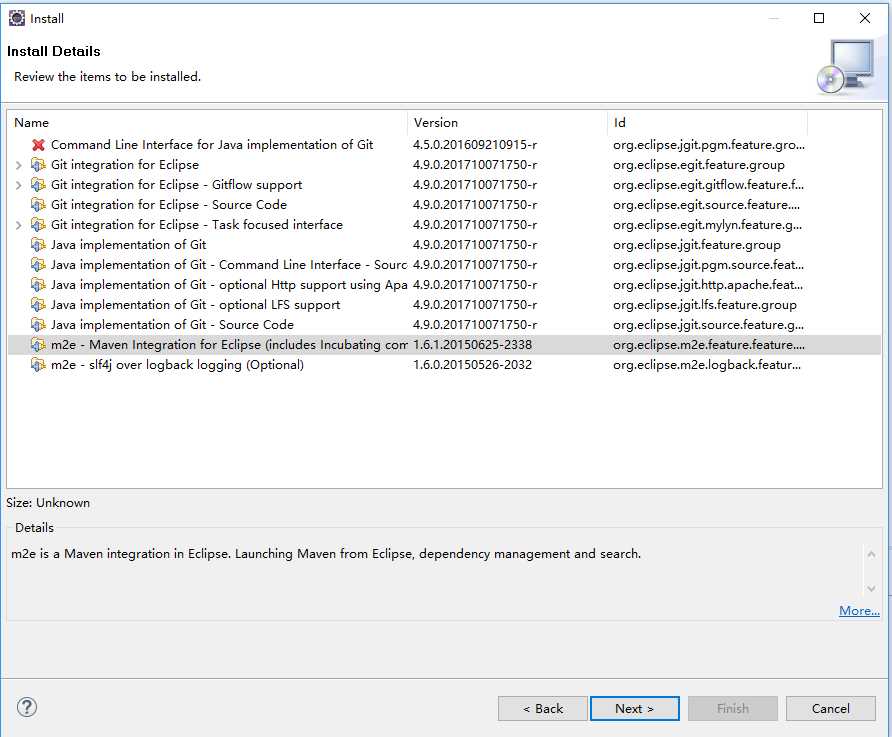This screenshot has width=892, height=737.
Task: Expand the Git integration for Eclipse node
Action: tap(19, 165)
